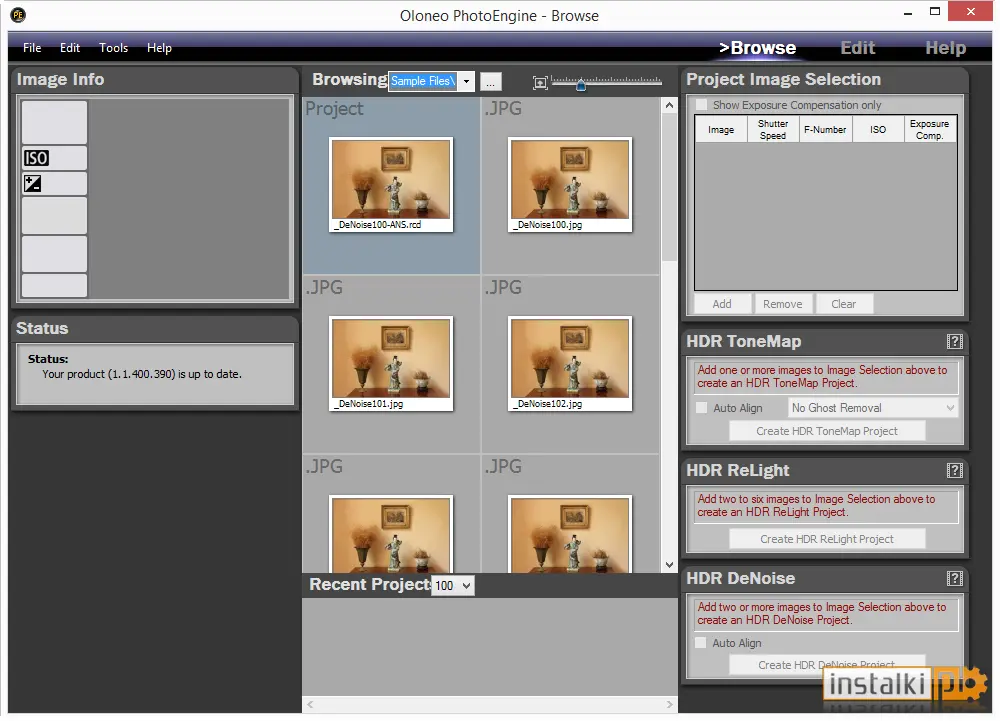Toggle Auto Align in HDR DeNoise

(701, 643)
